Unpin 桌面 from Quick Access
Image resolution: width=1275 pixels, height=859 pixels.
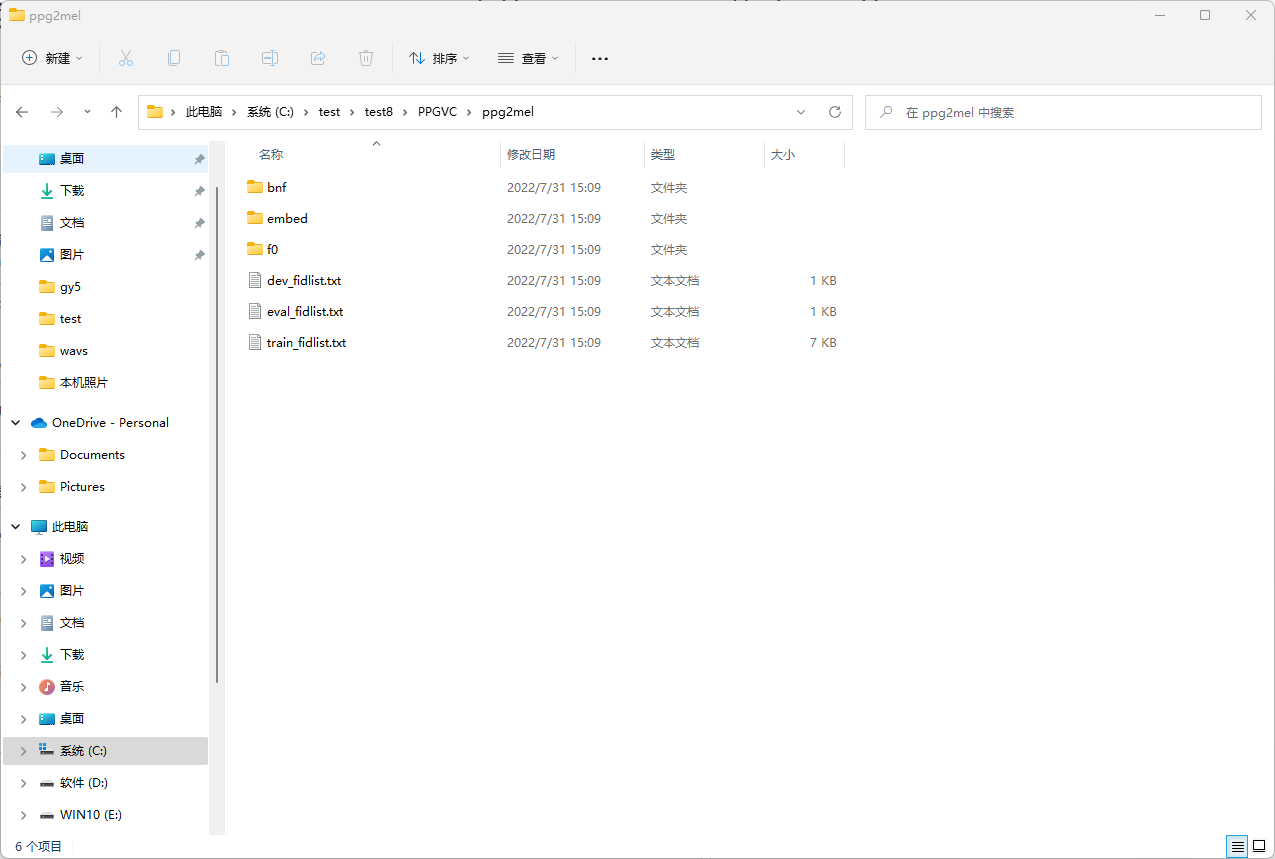click(198, 158)
